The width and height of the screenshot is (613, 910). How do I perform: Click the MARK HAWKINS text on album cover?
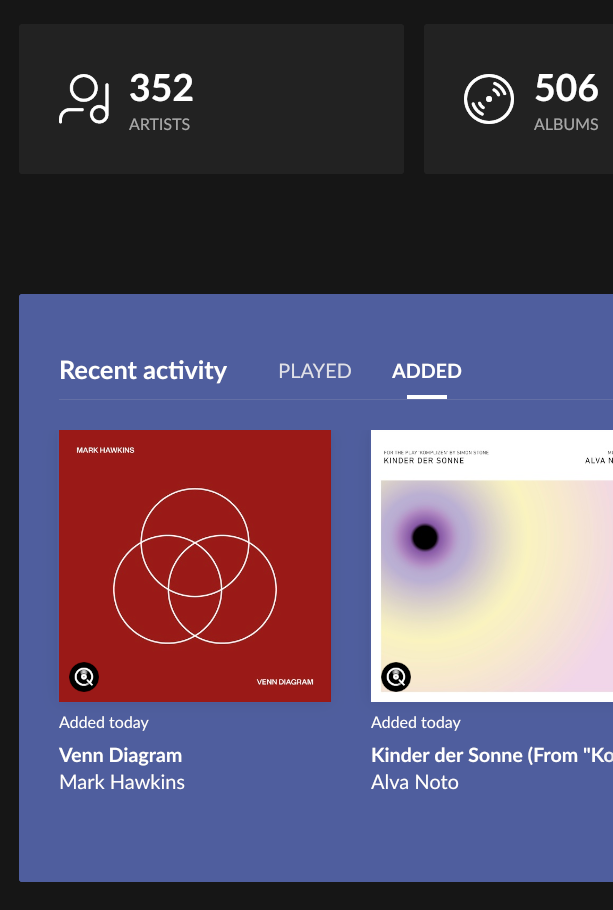(x=105, y=450)
